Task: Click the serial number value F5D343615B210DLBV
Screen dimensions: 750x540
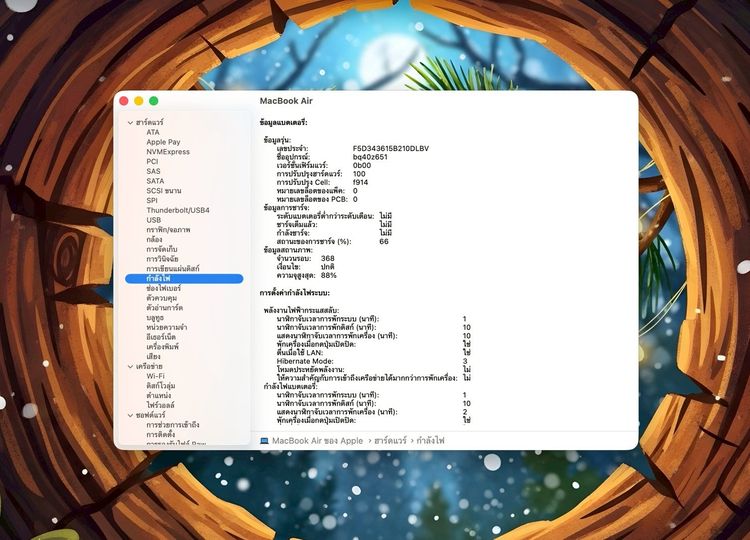Action: pyautogui.click(x=390, y=148)
